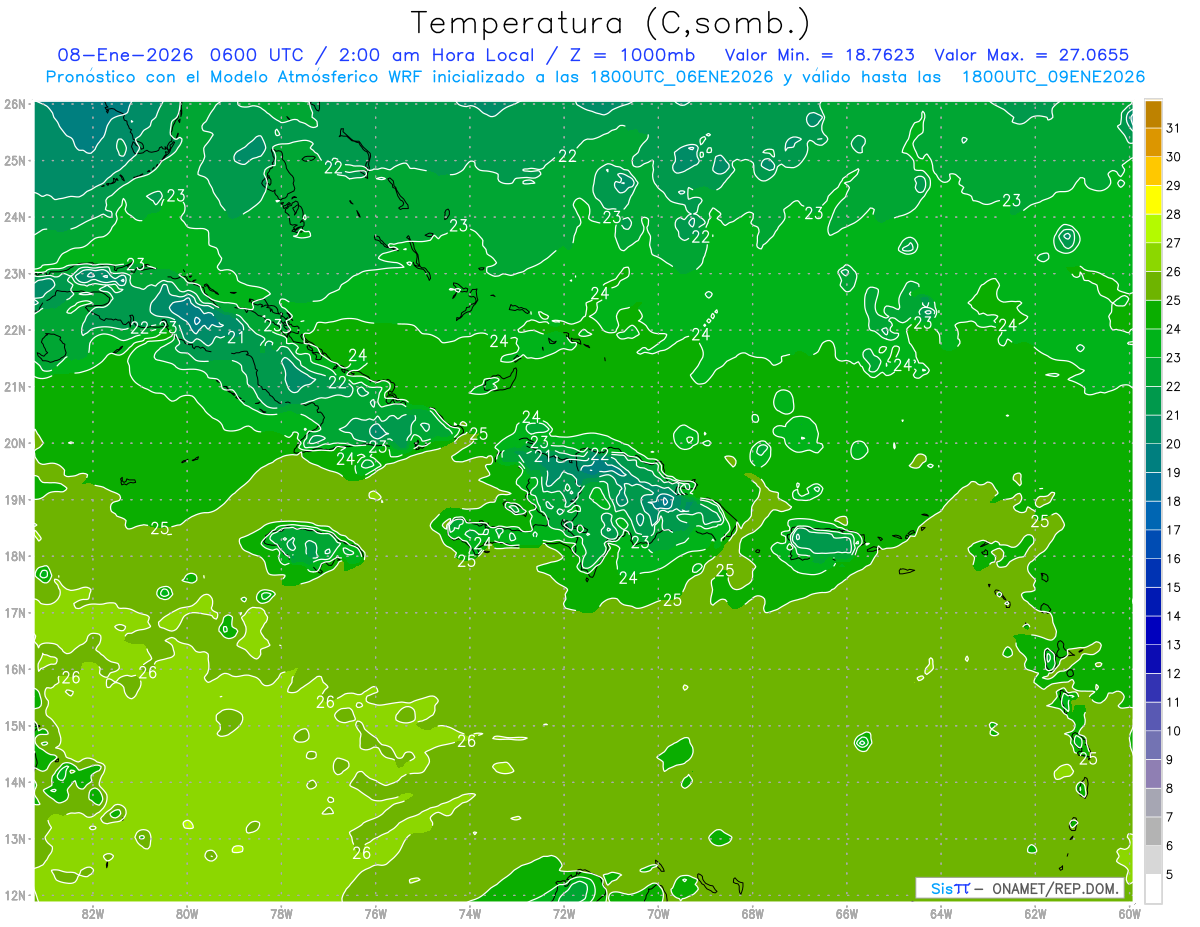
Task: Click the 17N latitude axis label
Action: (x=14, y=612)
